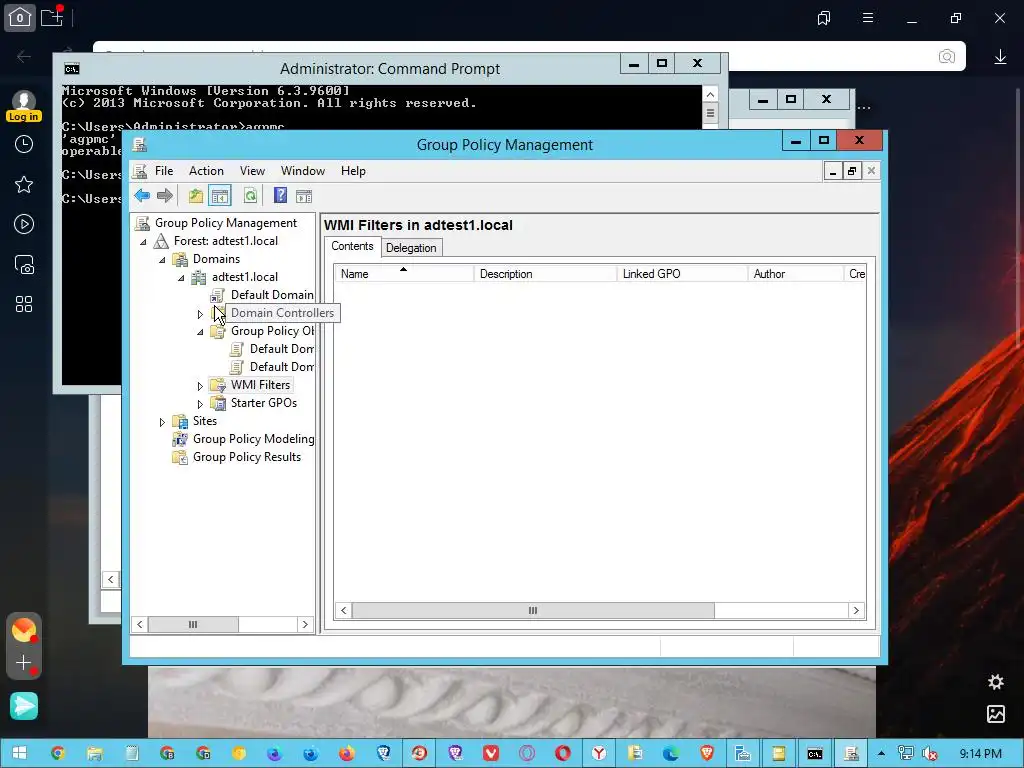1024x768 pixels.
Task: Open the View menu
Action: pyautogui.click(x=252, y=171)
